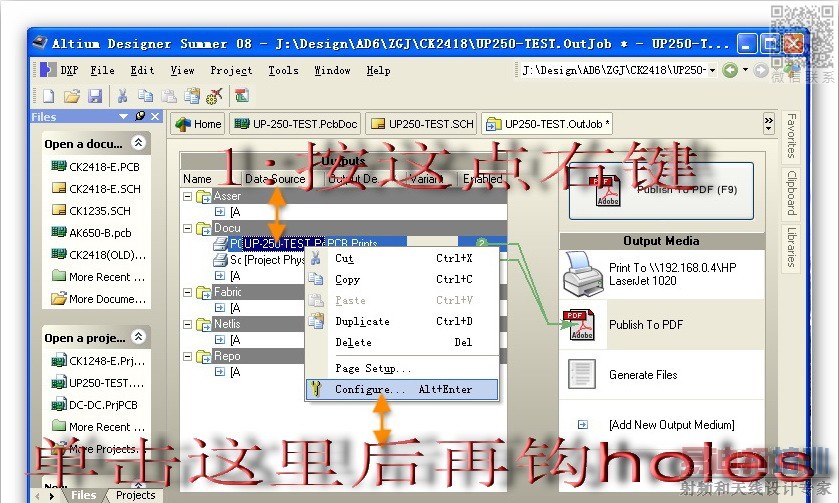The height and width of the screenshot is (503, 839).
Task: Show more document tabs chevron
Action: tap(768, 124)
